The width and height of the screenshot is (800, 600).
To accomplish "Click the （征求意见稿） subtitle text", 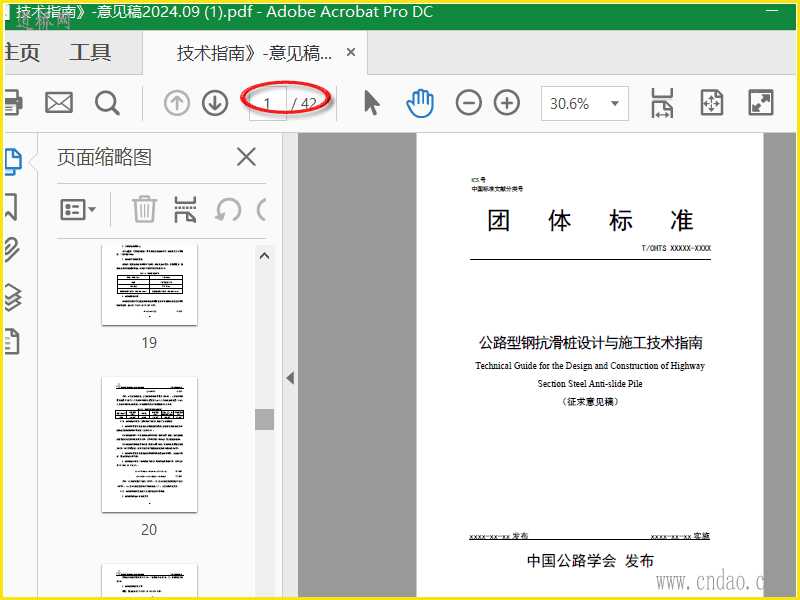I will tap(590, 402).
